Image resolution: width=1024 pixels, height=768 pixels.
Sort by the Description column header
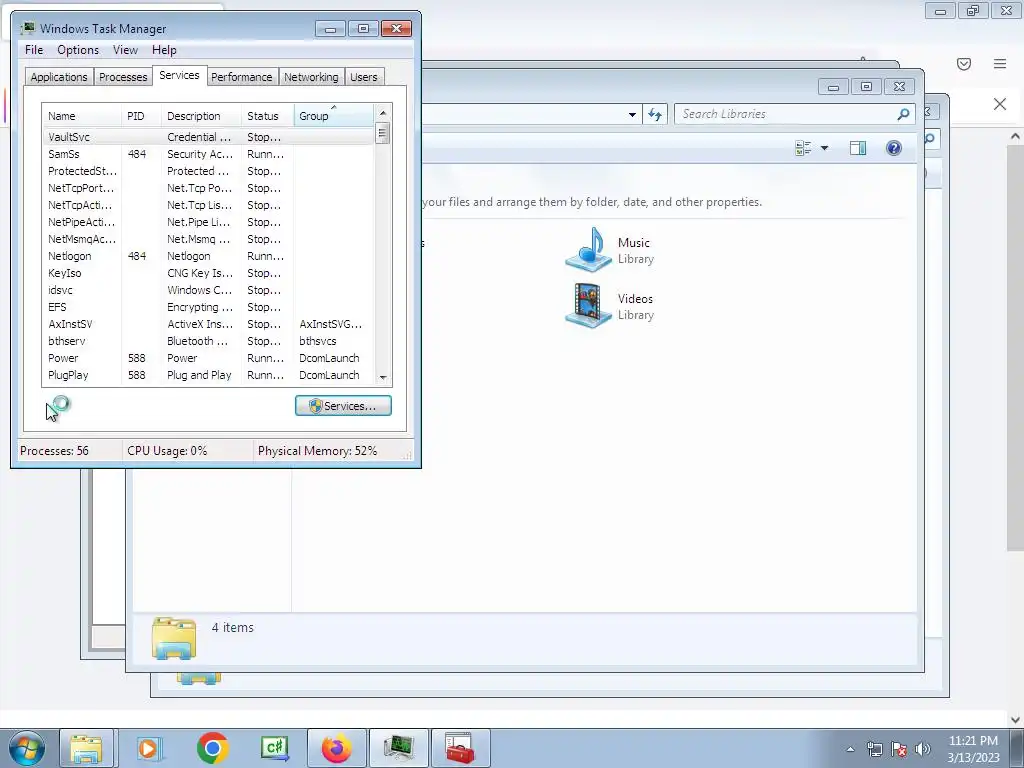[x=201, y=116]
